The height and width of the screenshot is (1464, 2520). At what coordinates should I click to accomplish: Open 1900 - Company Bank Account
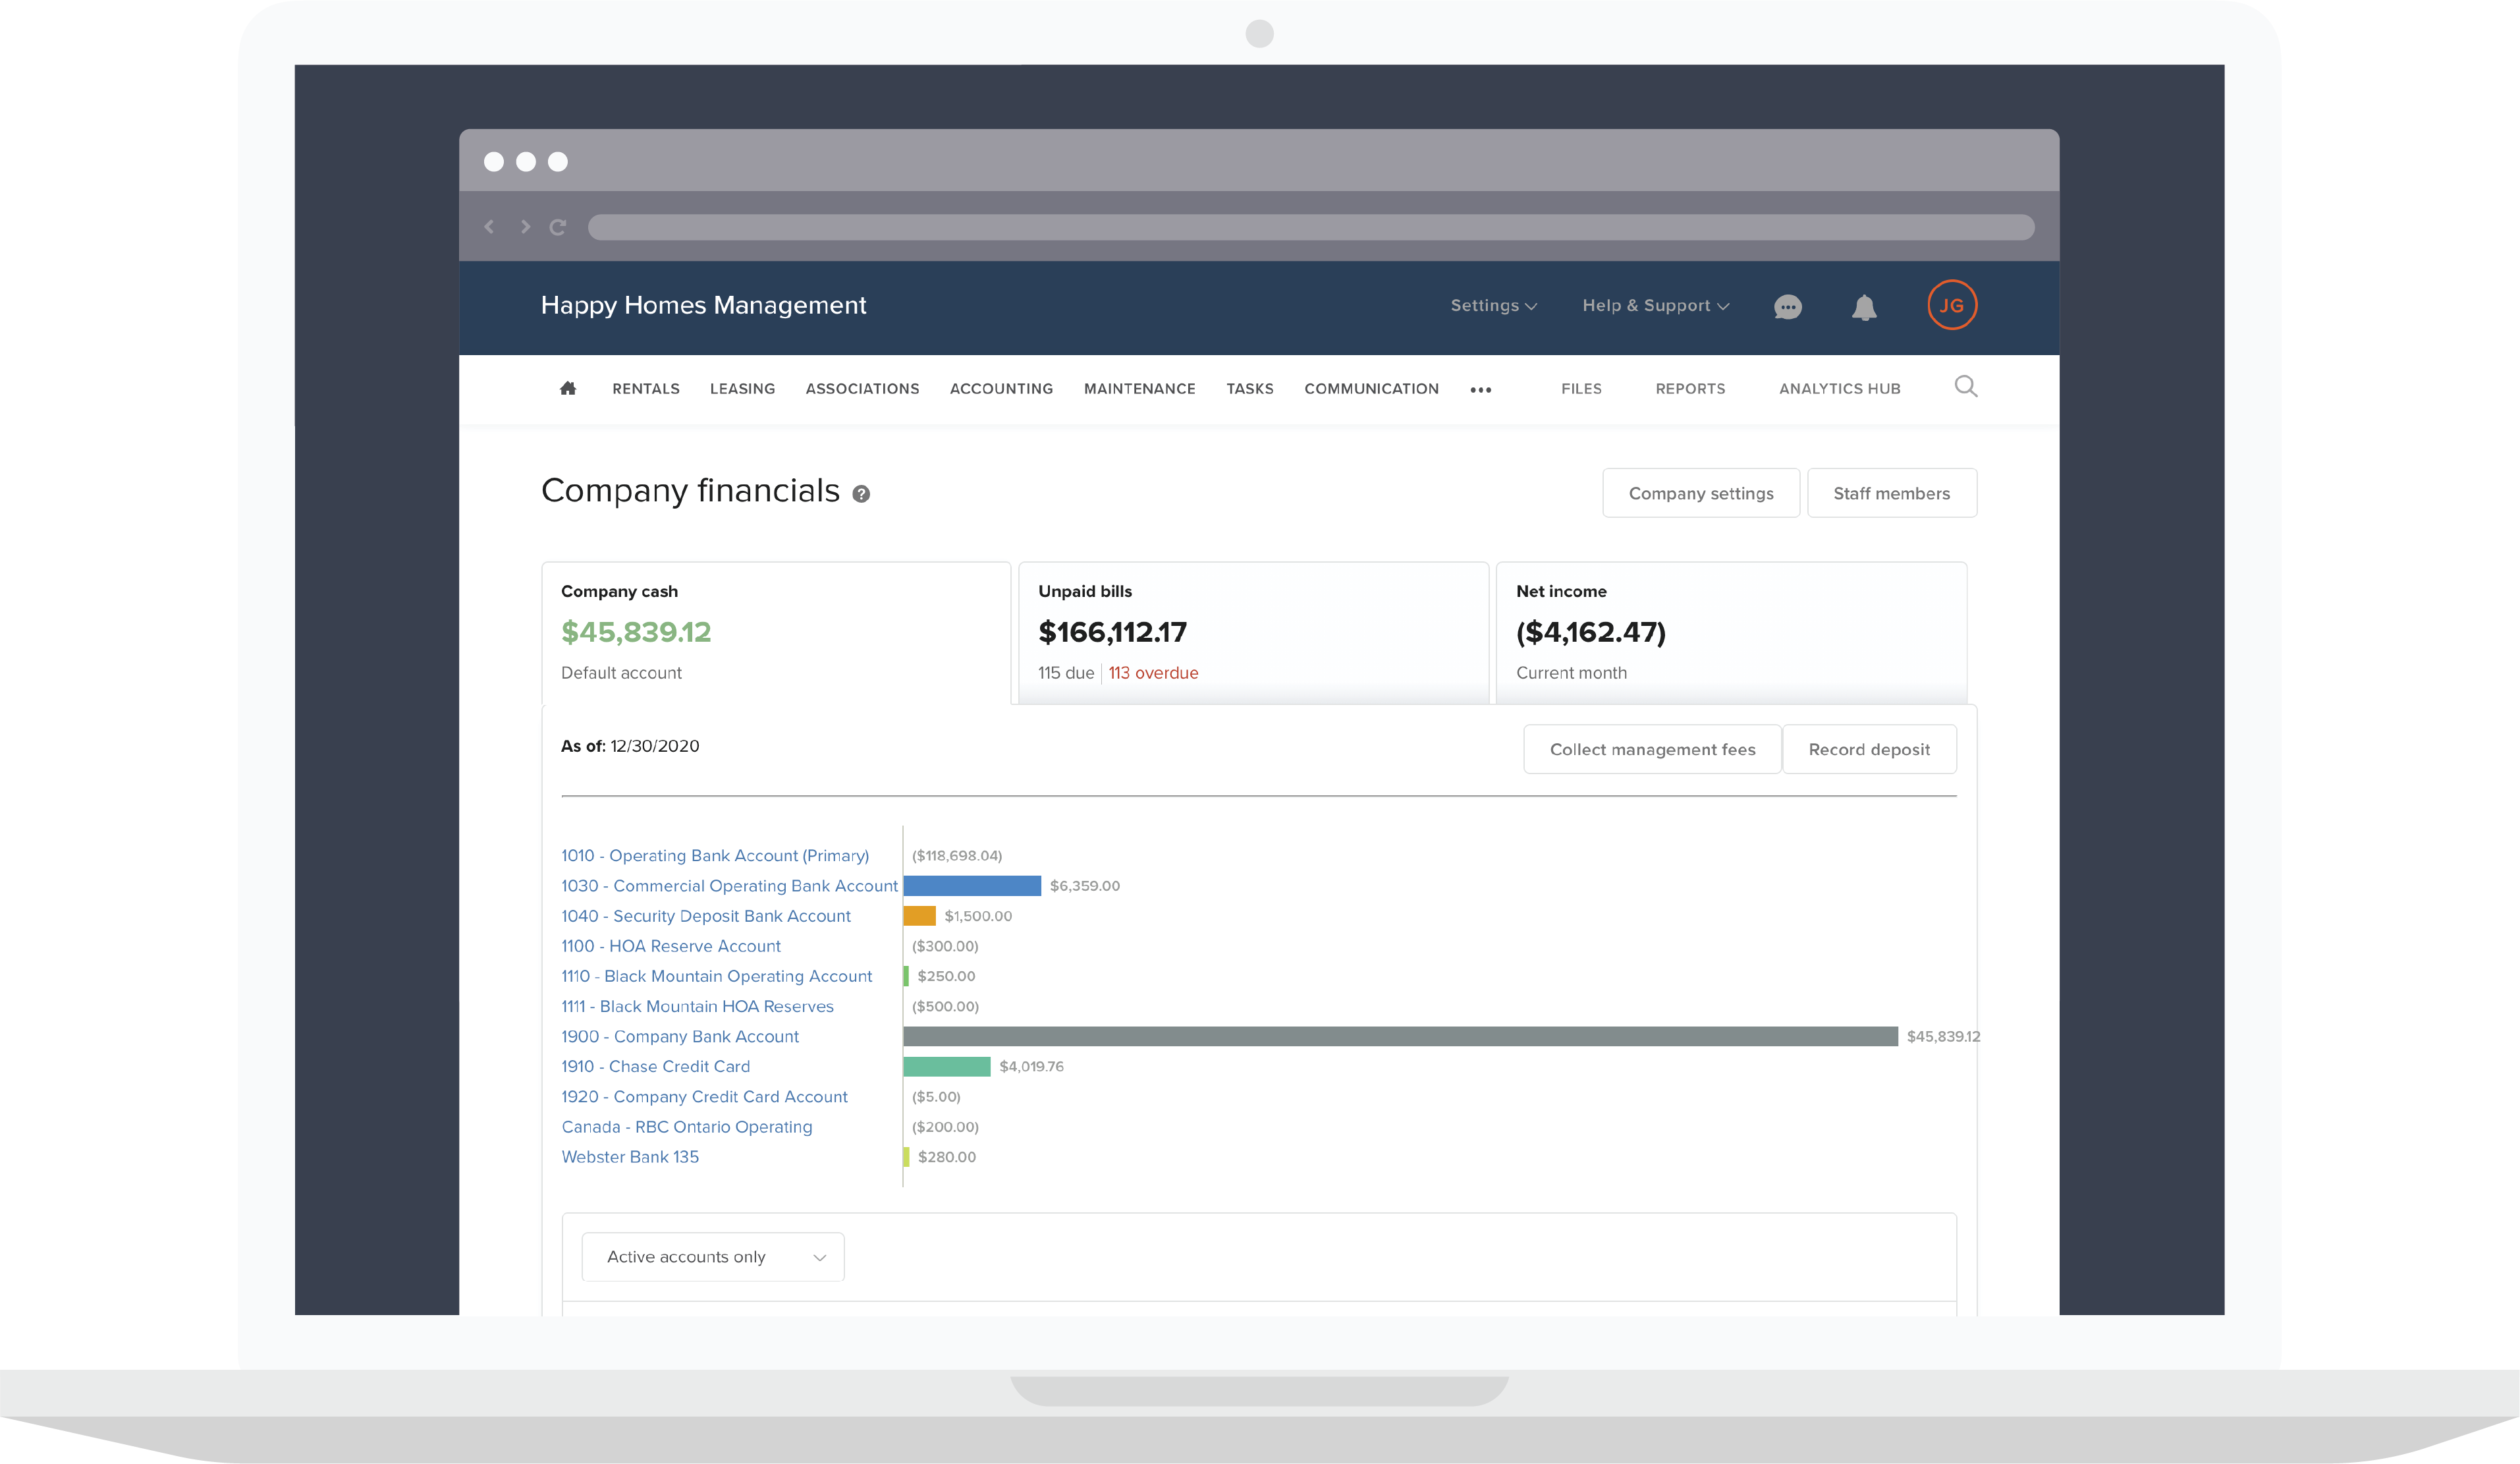coord(680,1037)
